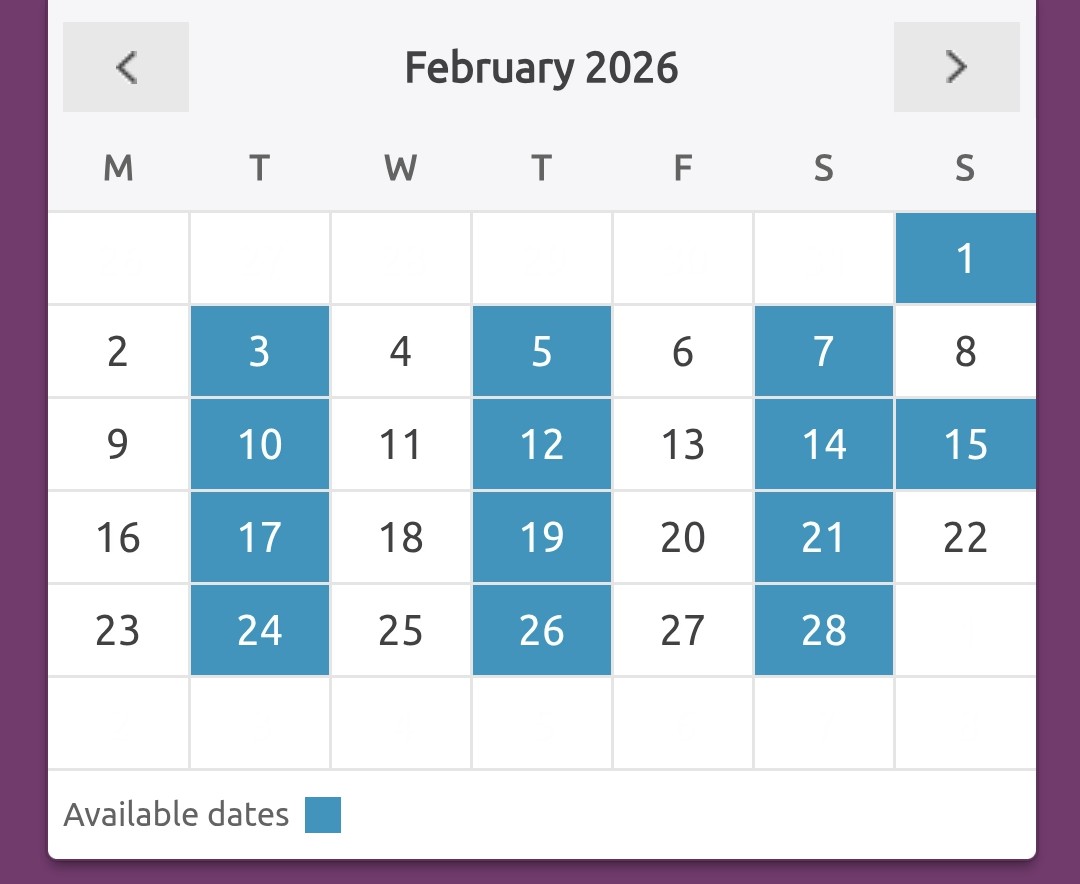Select Saturday February 7
Viewport: 1080px width, 884px height.
pyautogui.click(x=824, y=352)
